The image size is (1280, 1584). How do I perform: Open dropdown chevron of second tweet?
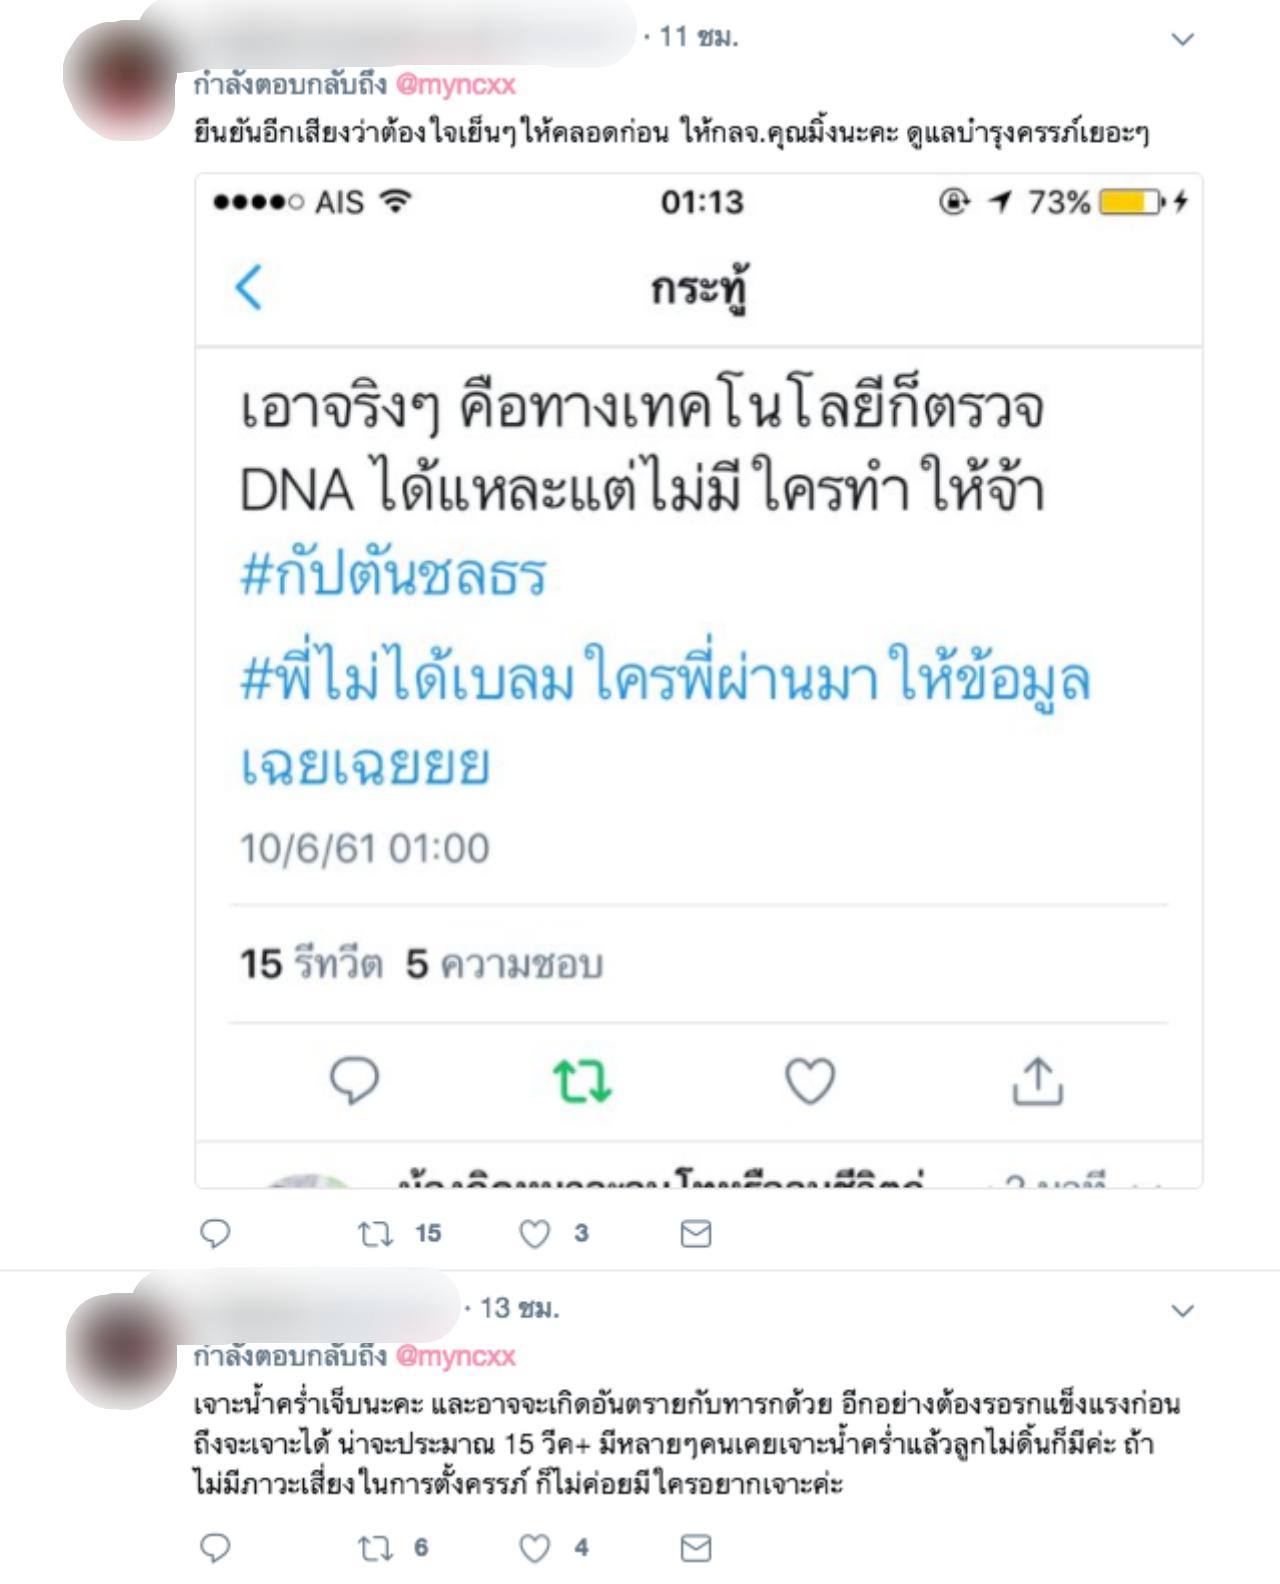point(1183,1310)
